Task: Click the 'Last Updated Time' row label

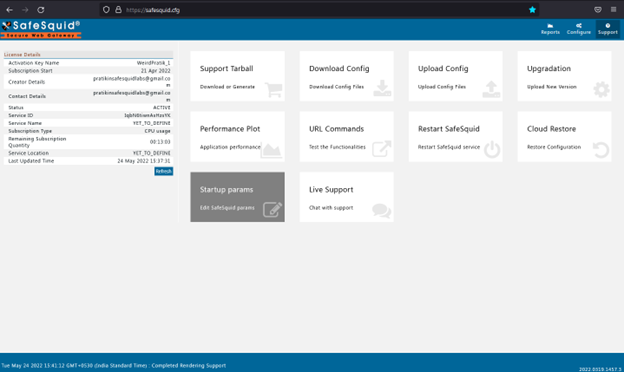Action: click(31, 161)
